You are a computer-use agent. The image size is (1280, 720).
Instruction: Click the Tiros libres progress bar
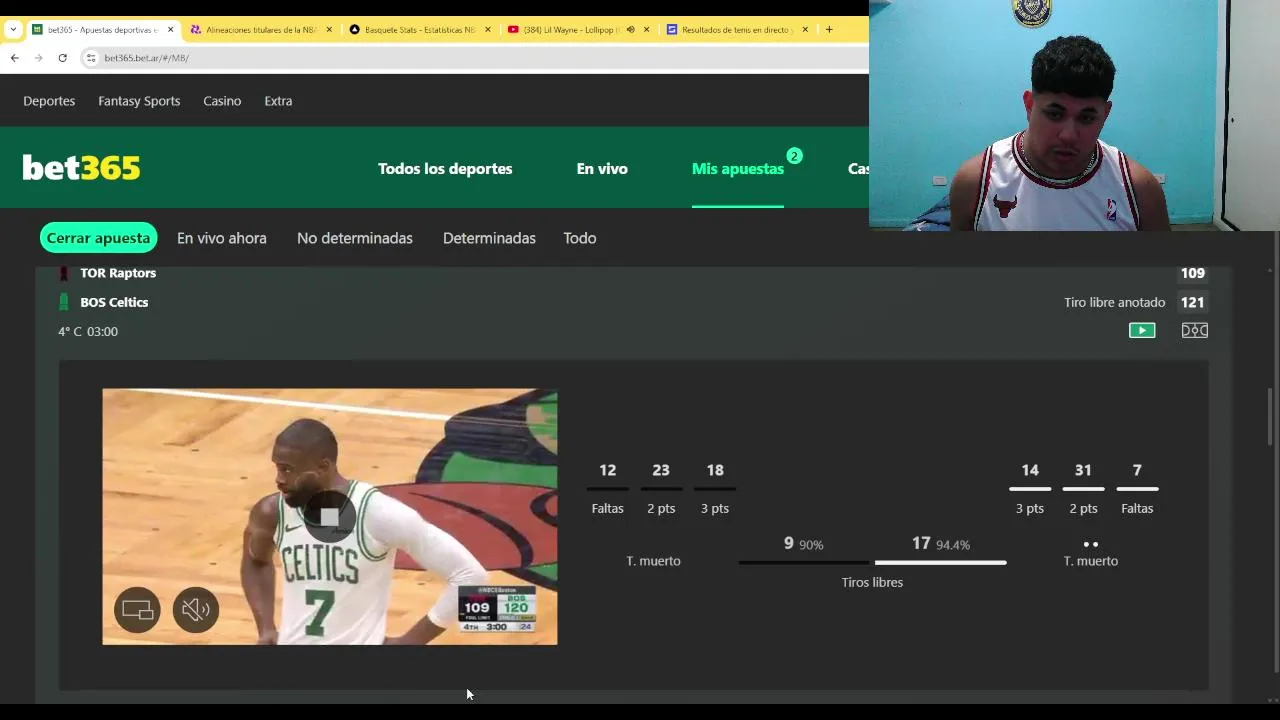click(872, 563)
